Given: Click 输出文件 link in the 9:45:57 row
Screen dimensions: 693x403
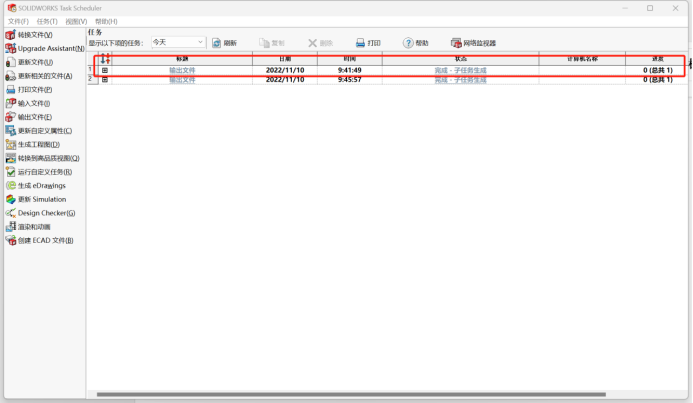Looking at the screenshot, I should coord(182,80).
